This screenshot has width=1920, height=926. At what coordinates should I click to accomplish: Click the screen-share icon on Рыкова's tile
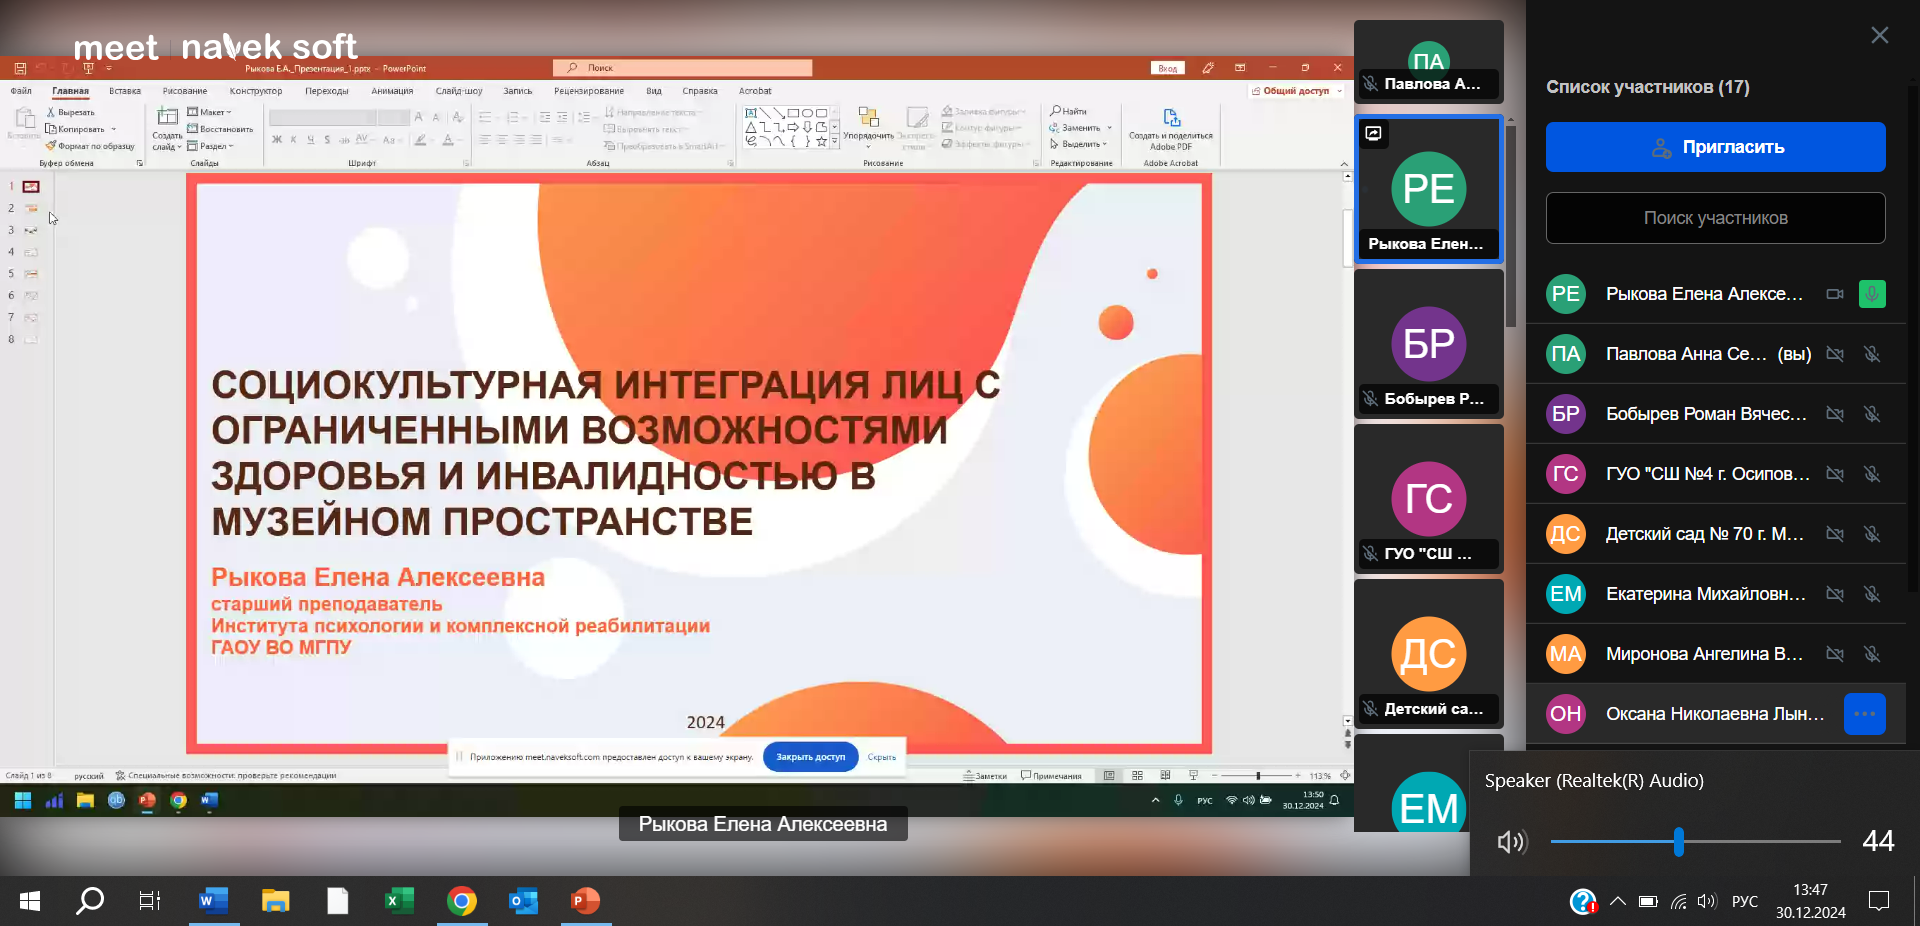1374,133
